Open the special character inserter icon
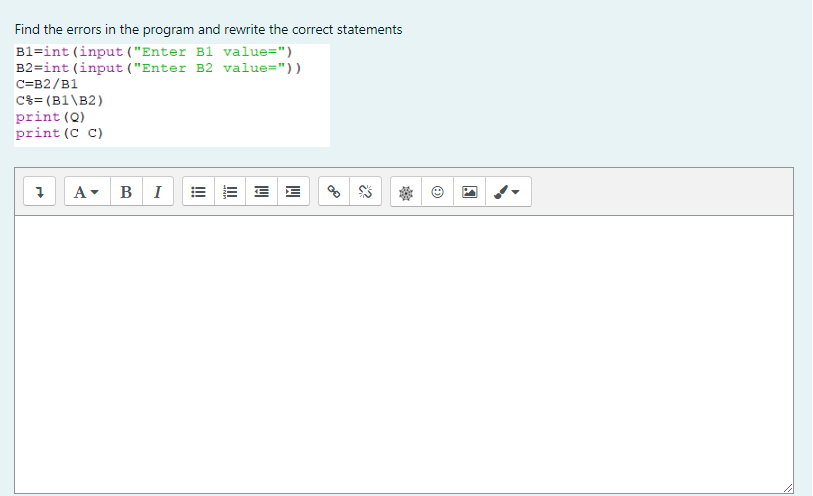The image size is (813, 496). [x=406, y=192]
